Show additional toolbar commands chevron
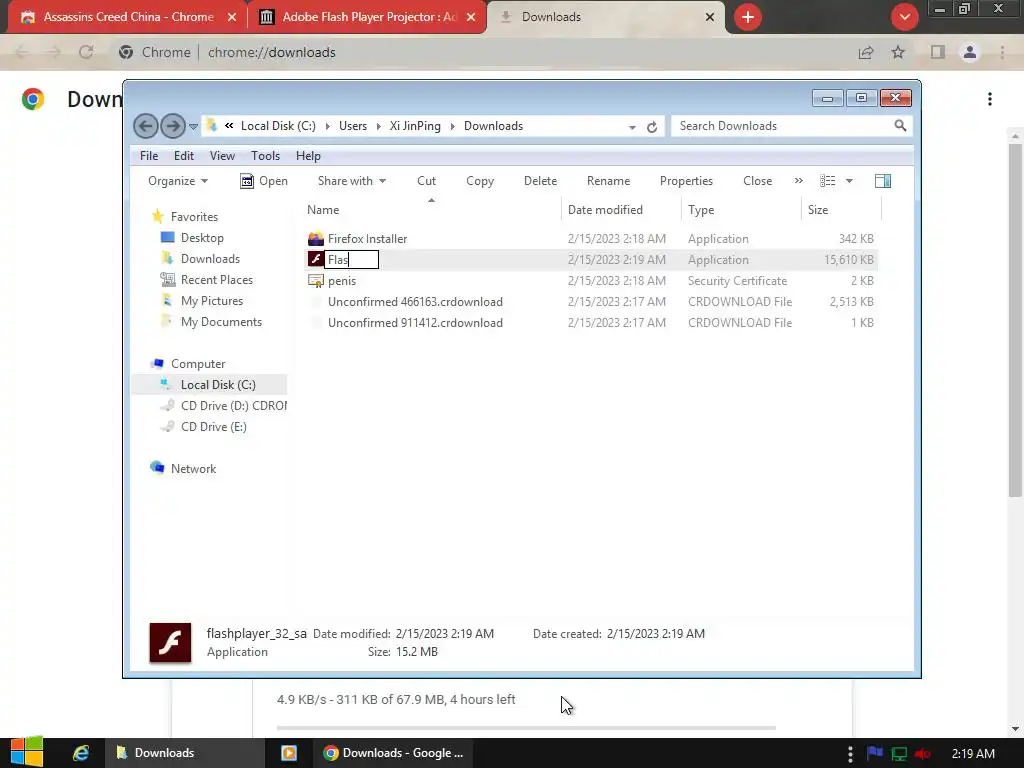Screen dimensions: 1024x768 click(799, 181)
